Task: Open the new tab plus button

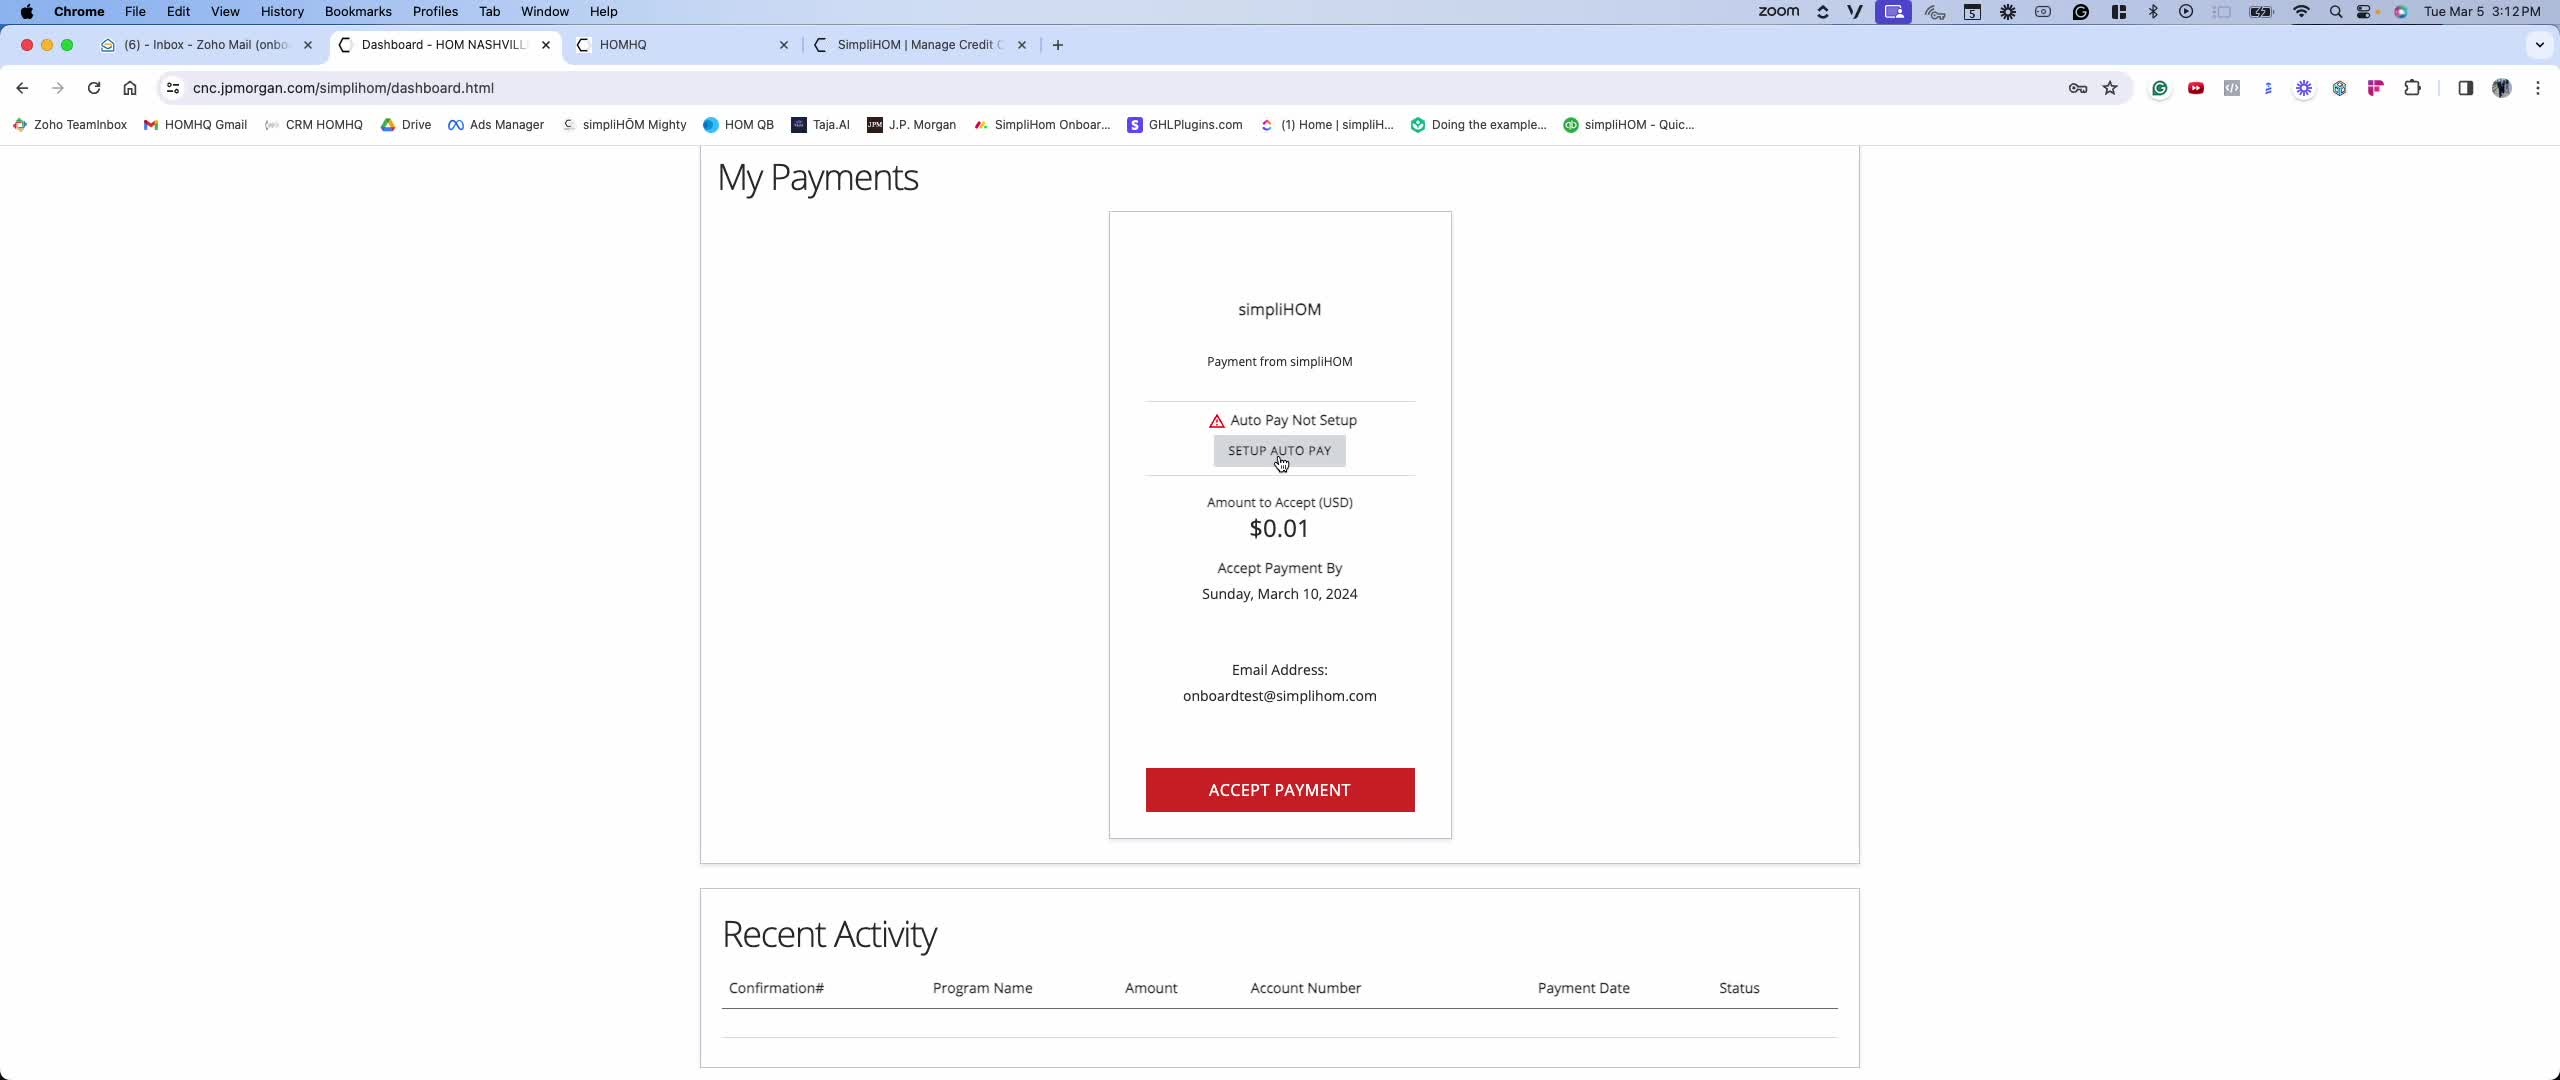Action: tap(1058, 45)
